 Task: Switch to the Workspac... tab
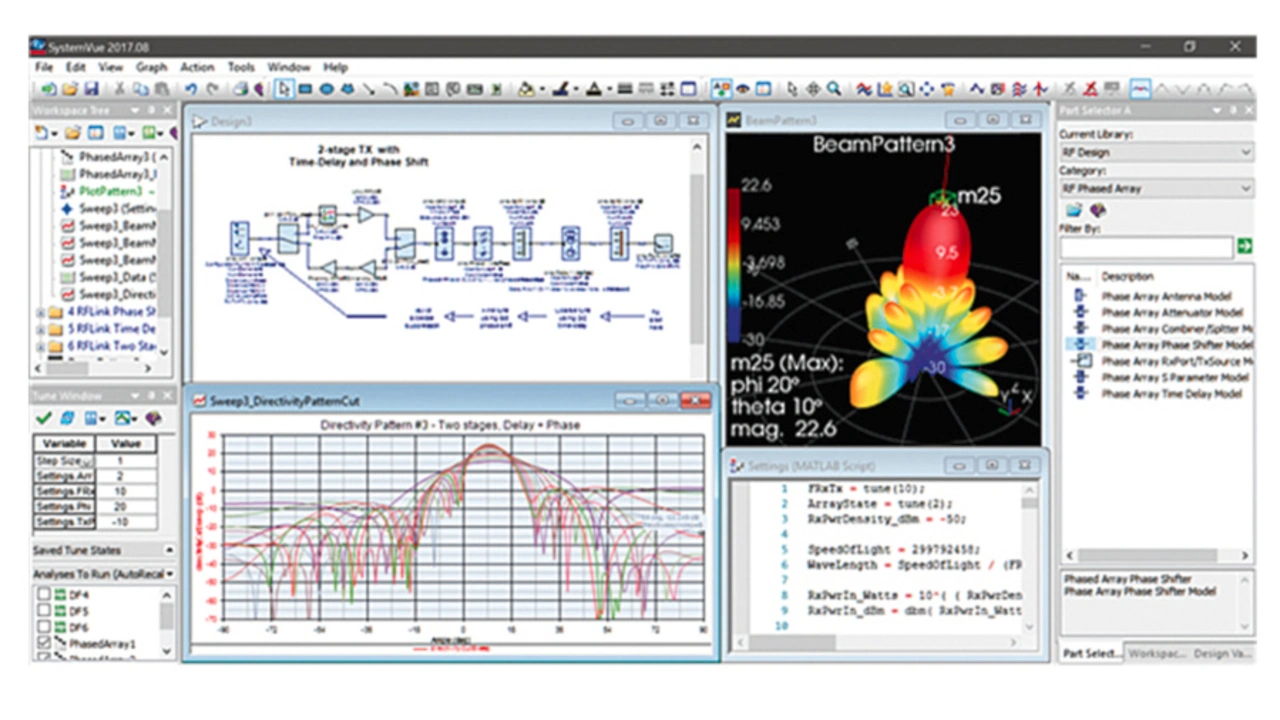[x=1156, y=653]
